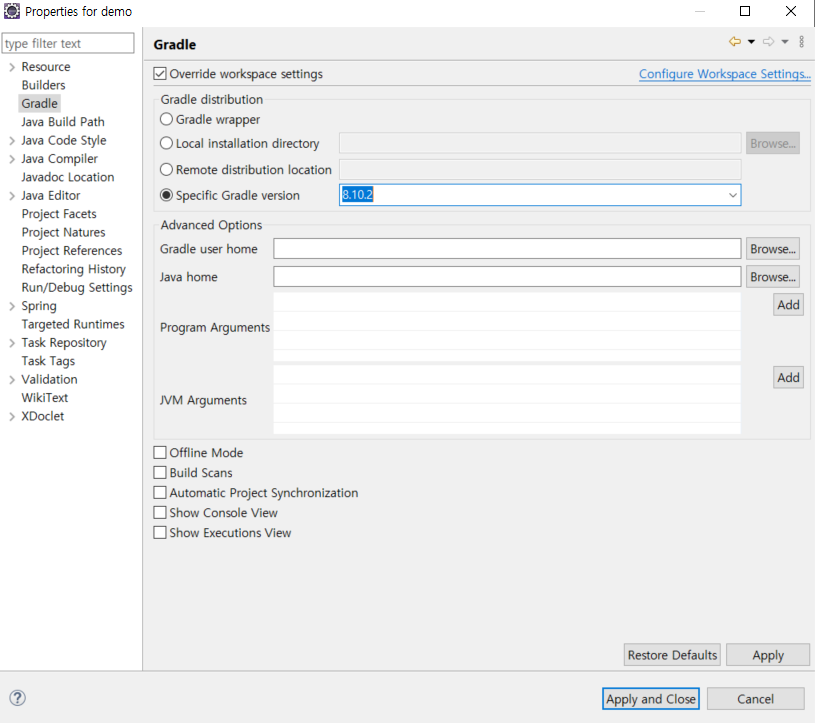Select Builders in the properties tree
This screenshot has height=723, width=815.
[44, 85]
